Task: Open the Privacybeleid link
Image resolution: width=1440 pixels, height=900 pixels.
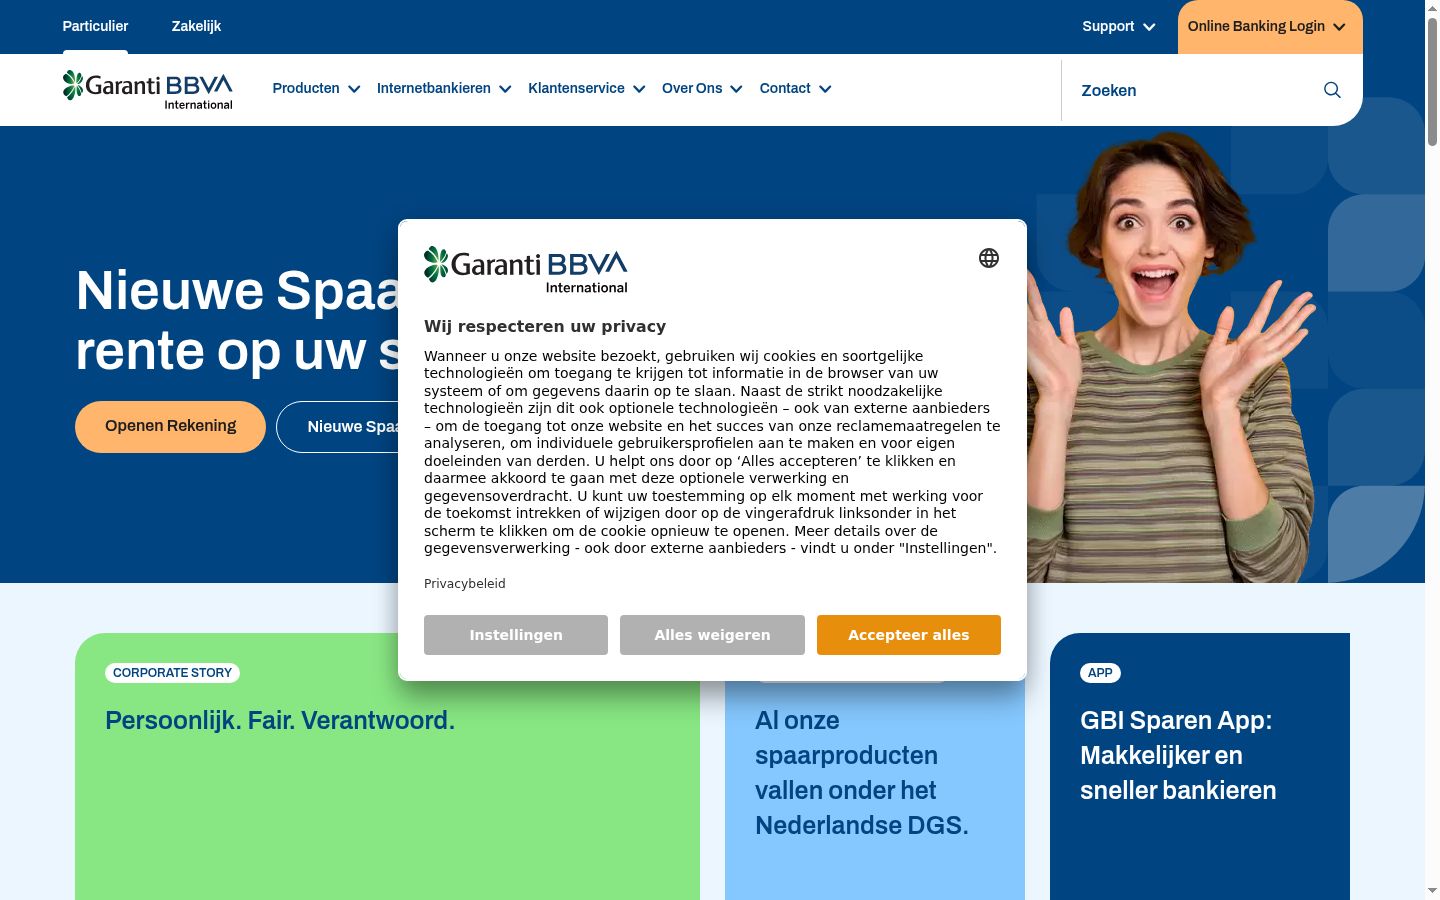Action: 465,584
